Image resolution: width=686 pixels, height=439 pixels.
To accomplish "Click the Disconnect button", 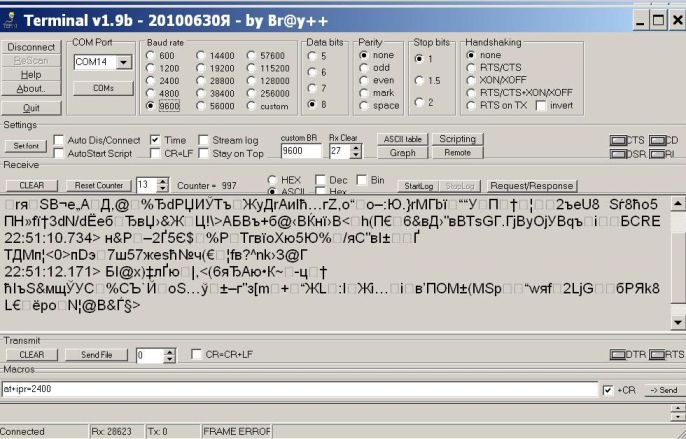I will tap(31, 47).
